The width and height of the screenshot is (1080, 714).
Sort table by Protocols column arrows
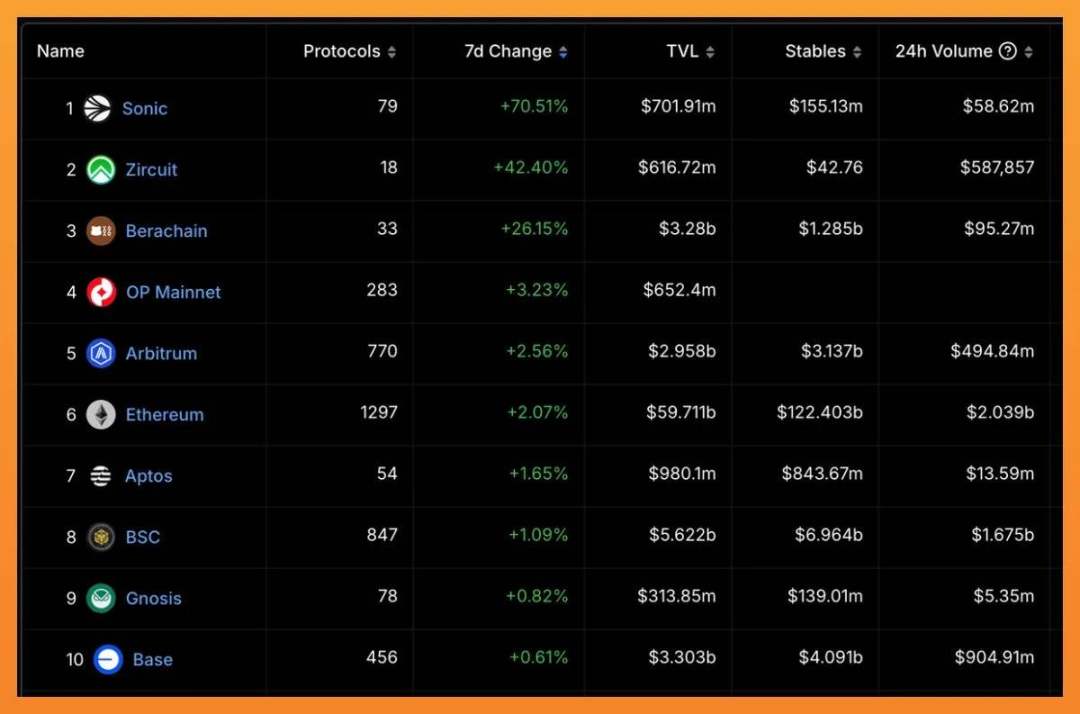391,52
